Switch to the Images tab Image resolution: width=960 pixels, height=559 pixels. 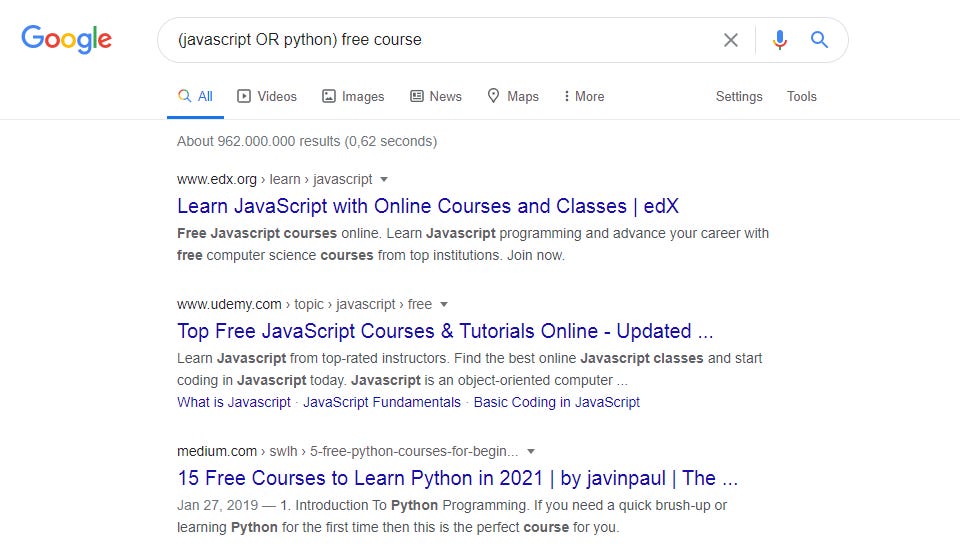pyautogui.click(x=353, y=96)
